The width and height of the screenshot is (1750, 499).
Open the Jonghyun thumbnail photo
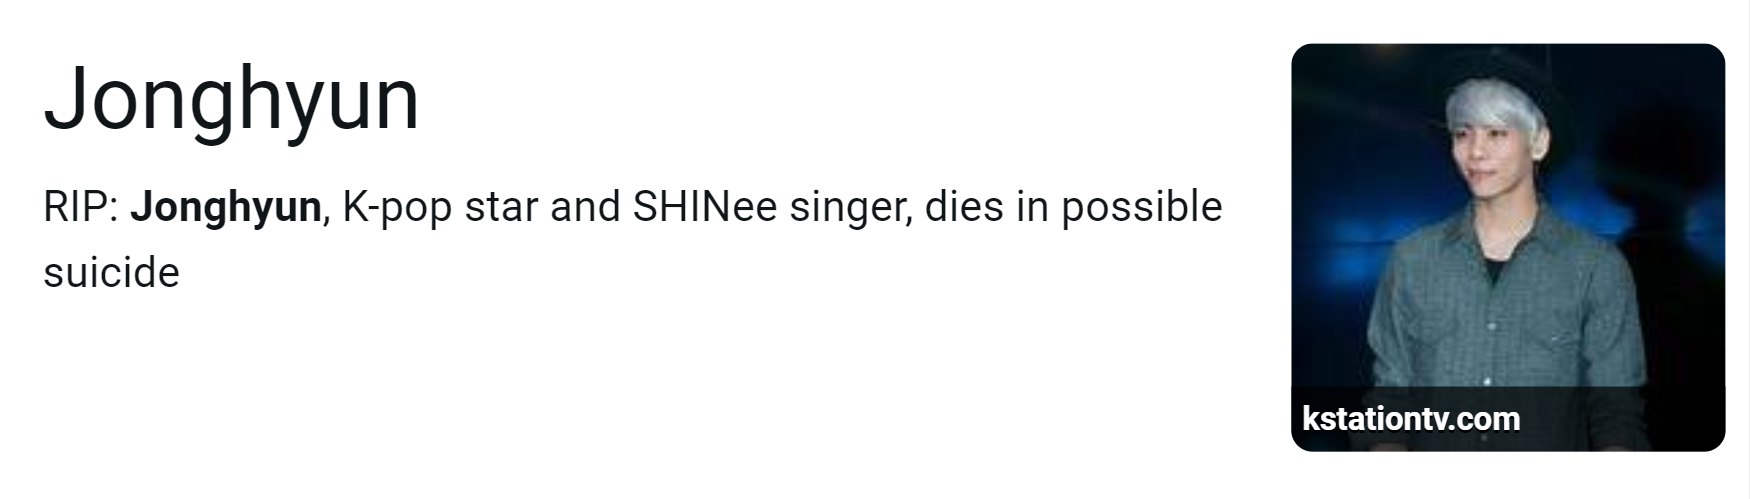pyautogui.click(x=1508, y=247)
